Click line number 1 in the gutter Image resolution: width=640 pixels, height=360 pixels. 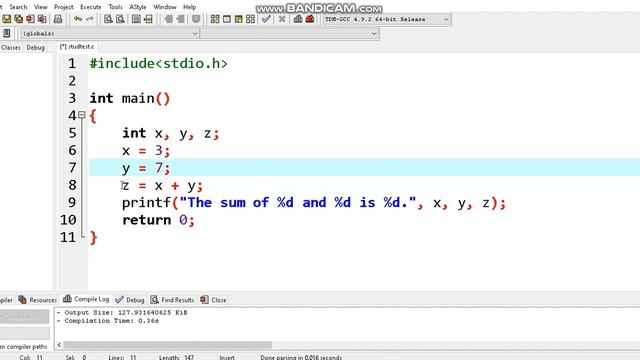tap(72, 63)
